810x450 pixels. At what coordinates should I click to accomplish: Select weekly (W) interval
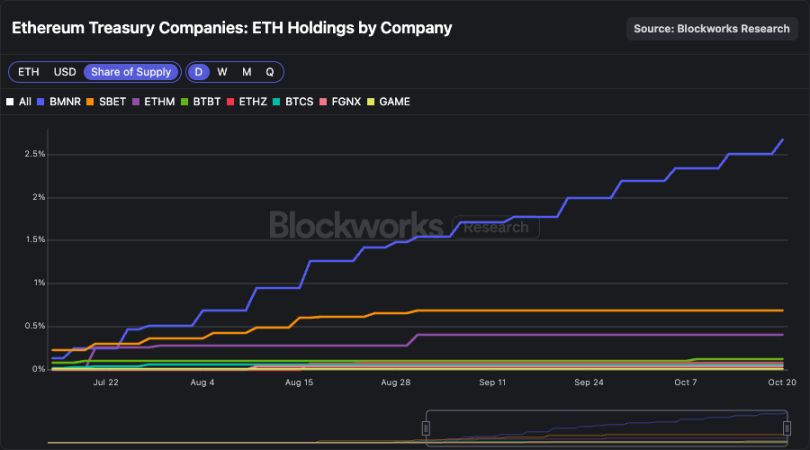tap(222, 72)
